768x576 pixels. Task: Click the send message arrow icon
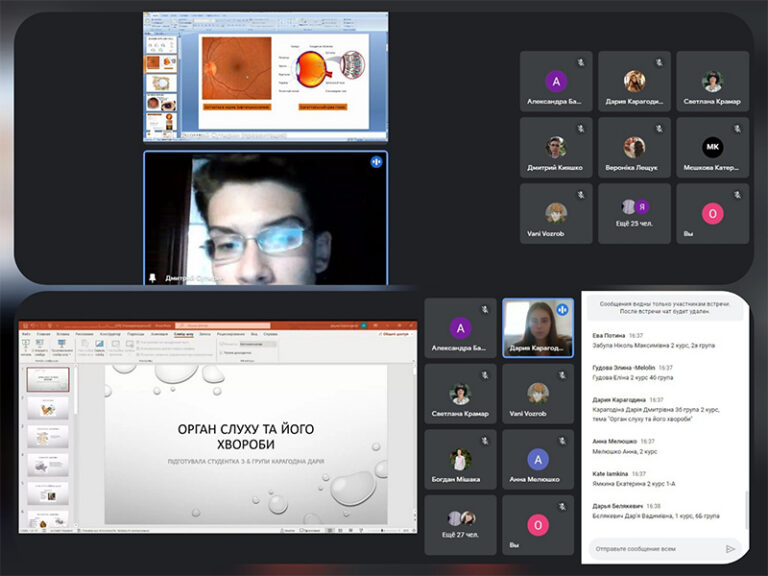point(731,548)
